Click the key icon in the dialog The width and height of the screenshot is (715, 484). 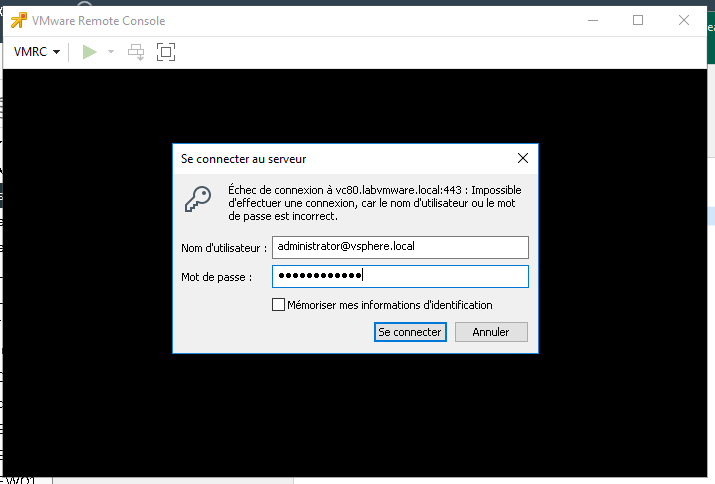click(x=198, y=199)
